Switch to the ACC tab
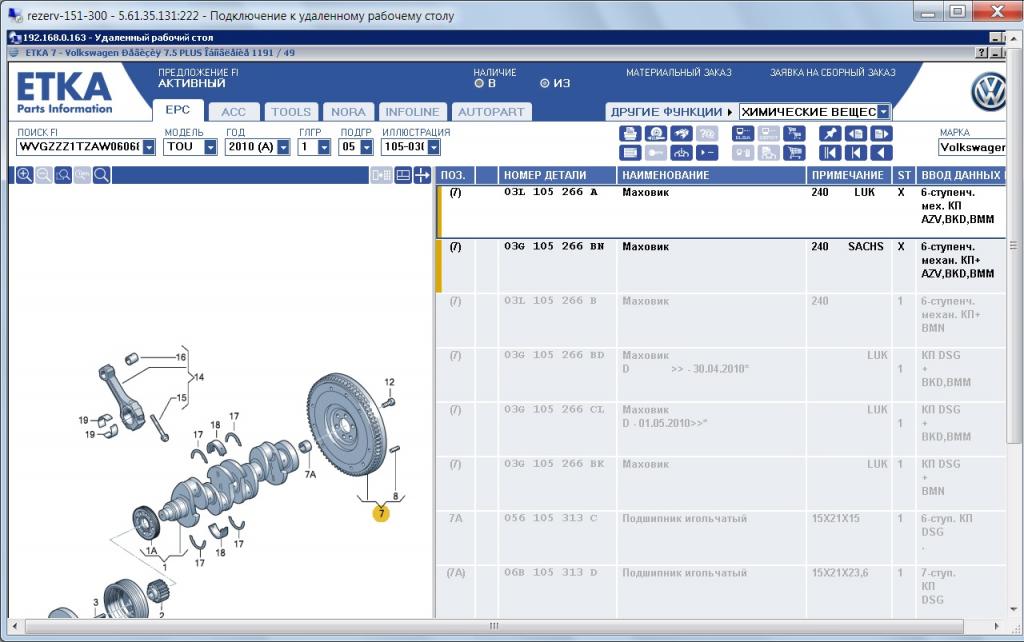 (x=234, y=112)
